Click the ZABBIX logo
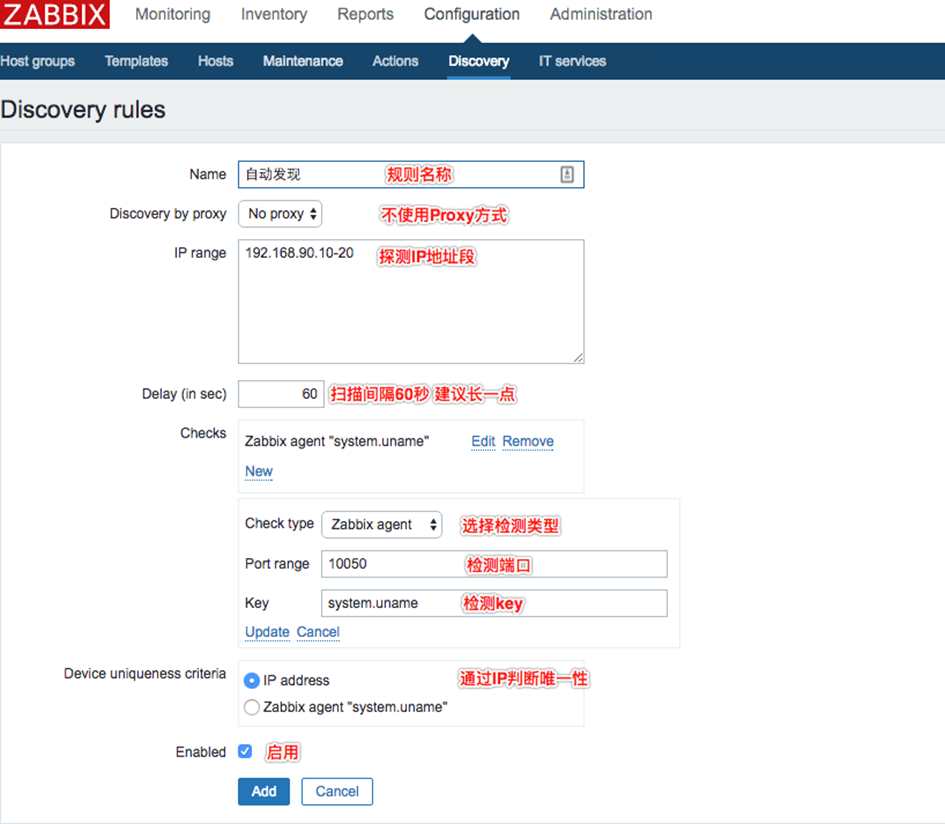 [x=55, y=14]
